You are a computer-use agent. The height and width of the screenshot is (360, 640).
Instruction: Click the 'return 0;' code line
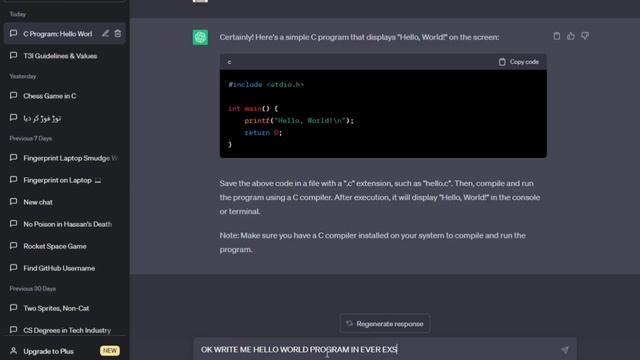[263, 132]
